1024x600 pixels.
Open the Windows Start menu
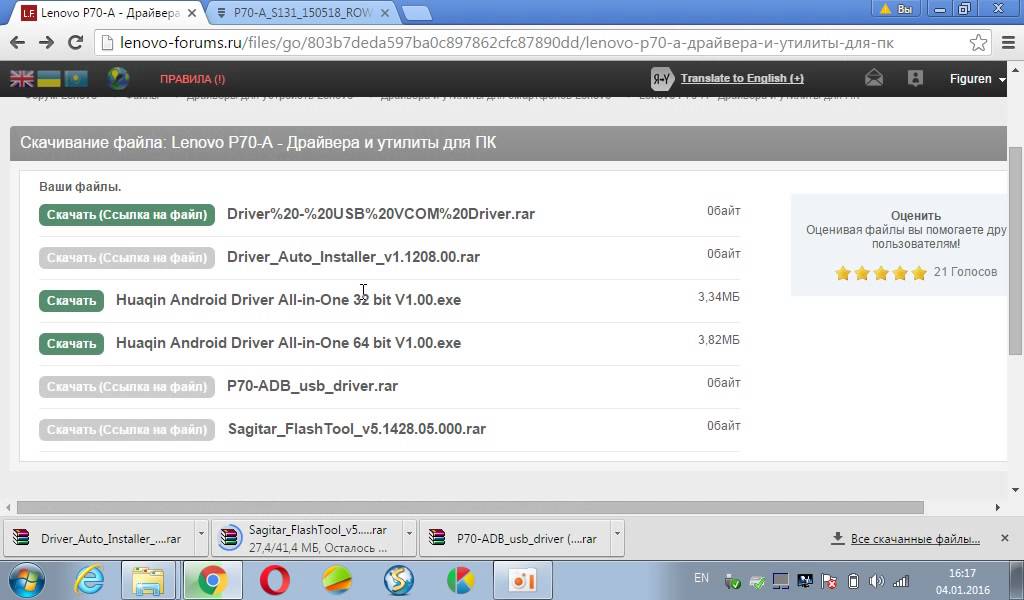click(27, 580)
